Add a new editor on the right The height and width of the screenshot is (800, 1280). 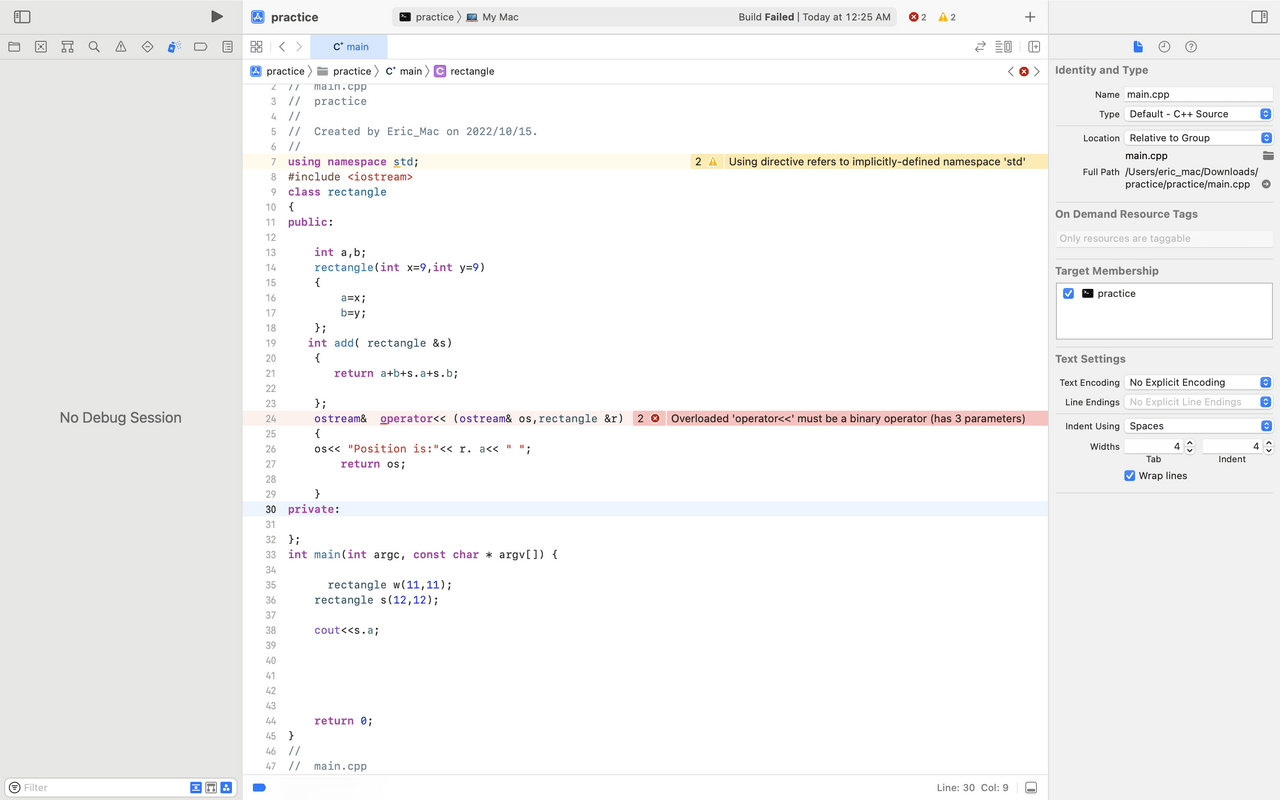[1034, 47]
